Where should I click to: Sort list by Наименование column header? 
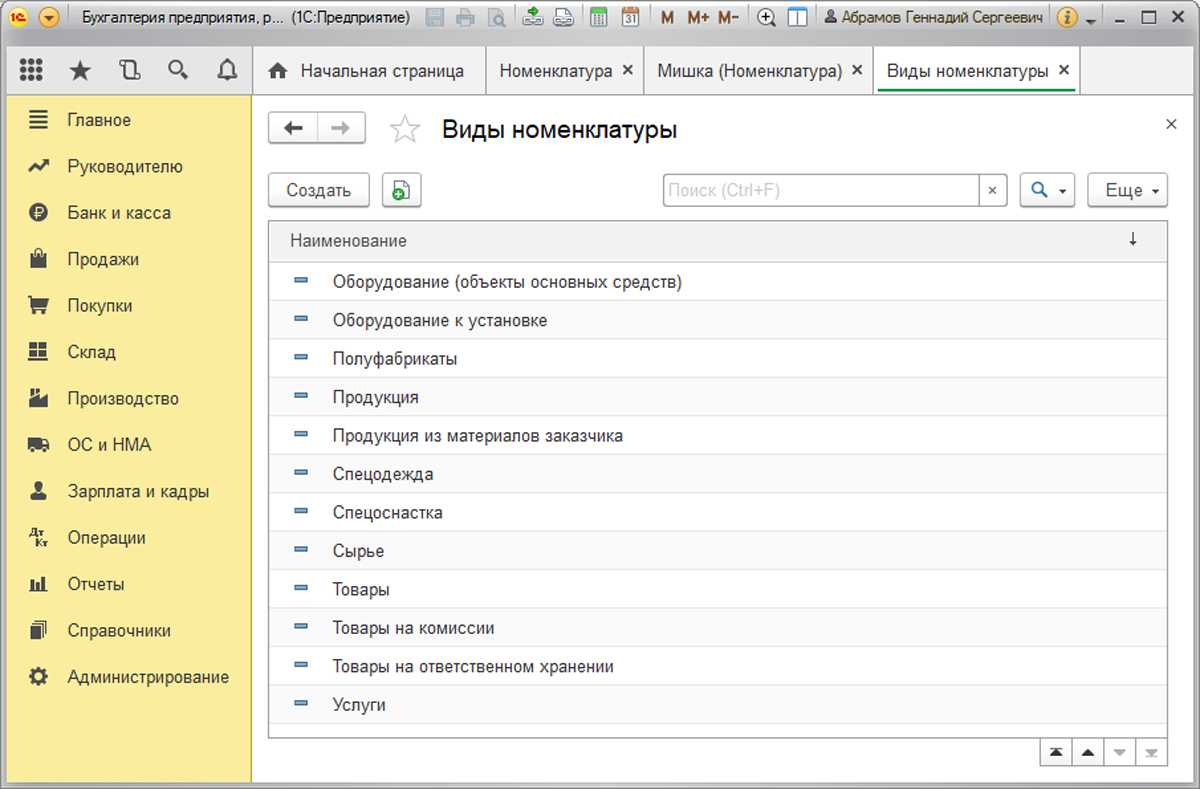[348, 241]
